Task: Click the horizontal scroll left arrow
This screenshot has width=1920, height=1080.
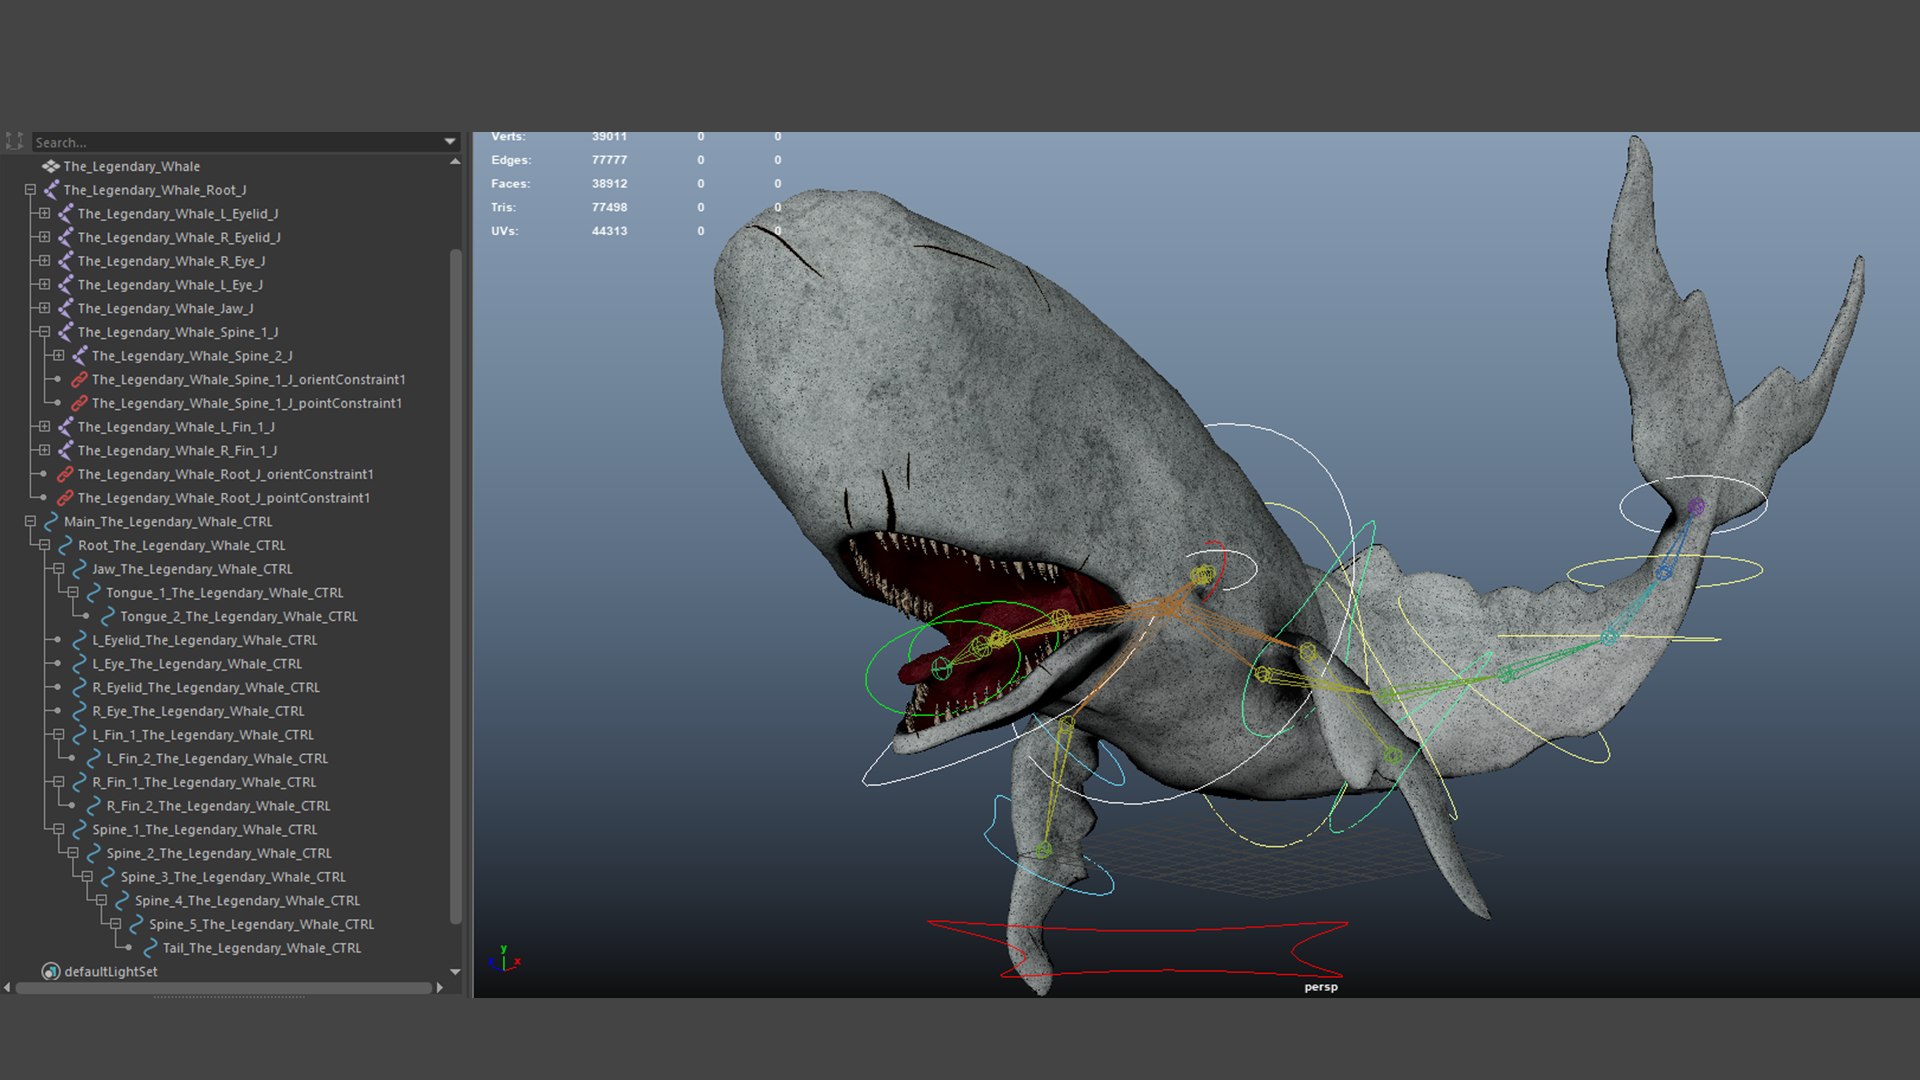Action: [8, 988]
